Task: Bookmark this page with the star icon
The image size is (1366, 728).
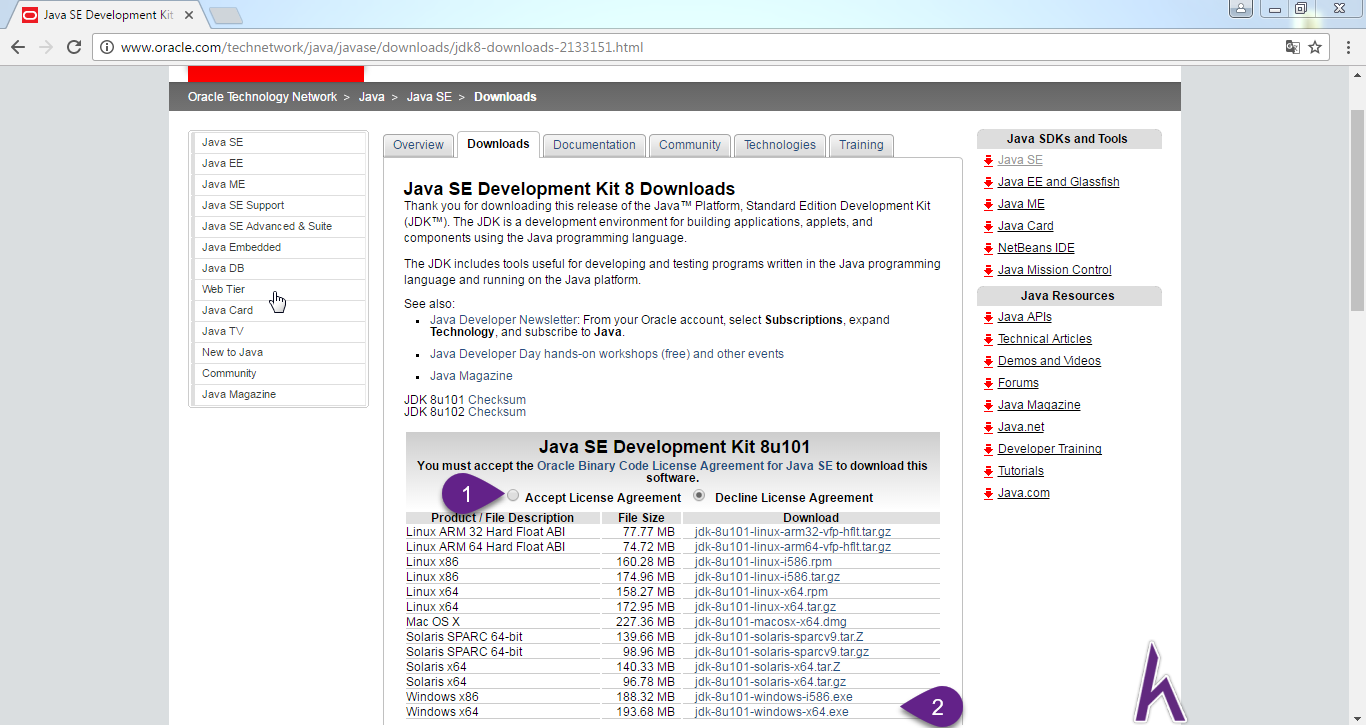Action: (1316, 47)
